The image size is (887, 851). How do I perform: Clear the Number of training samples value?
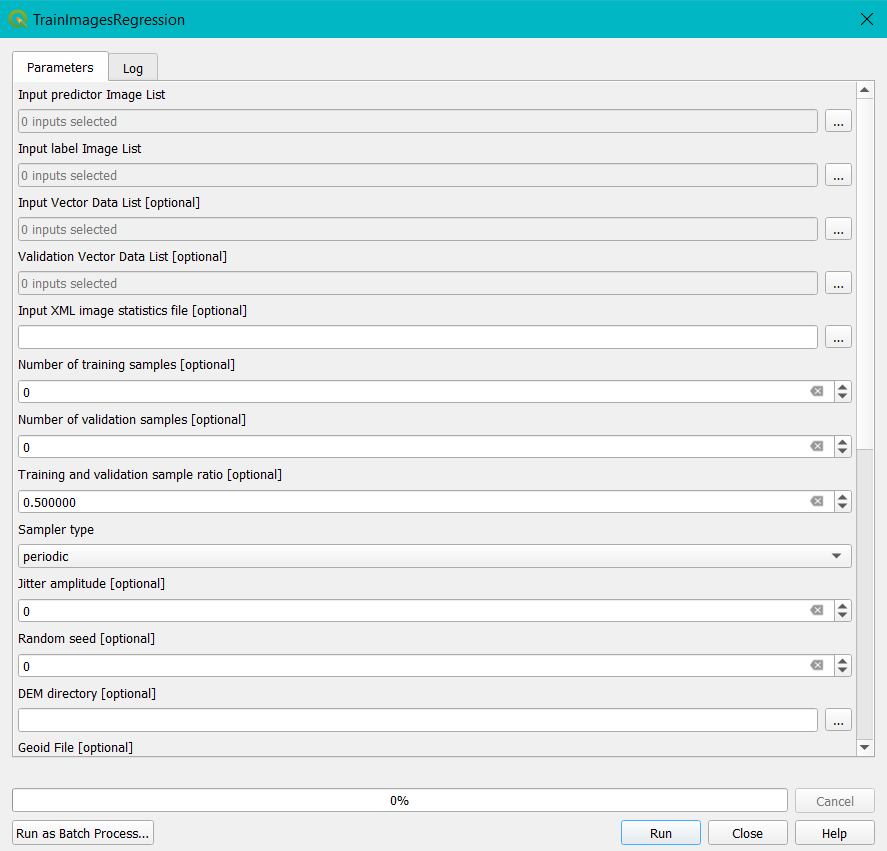pos(816,392)
